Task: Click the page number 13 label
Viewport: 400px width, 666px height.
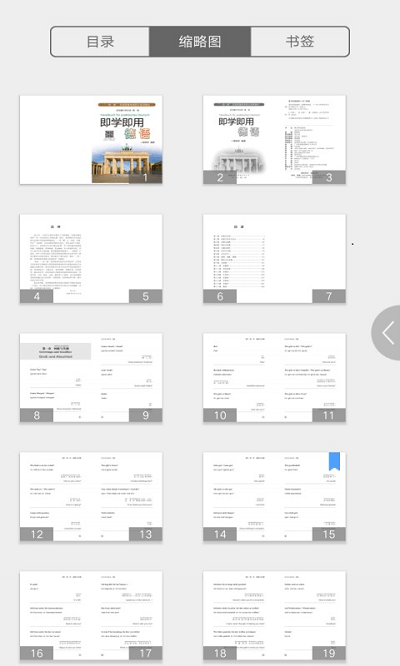Action: pos(146,534)
